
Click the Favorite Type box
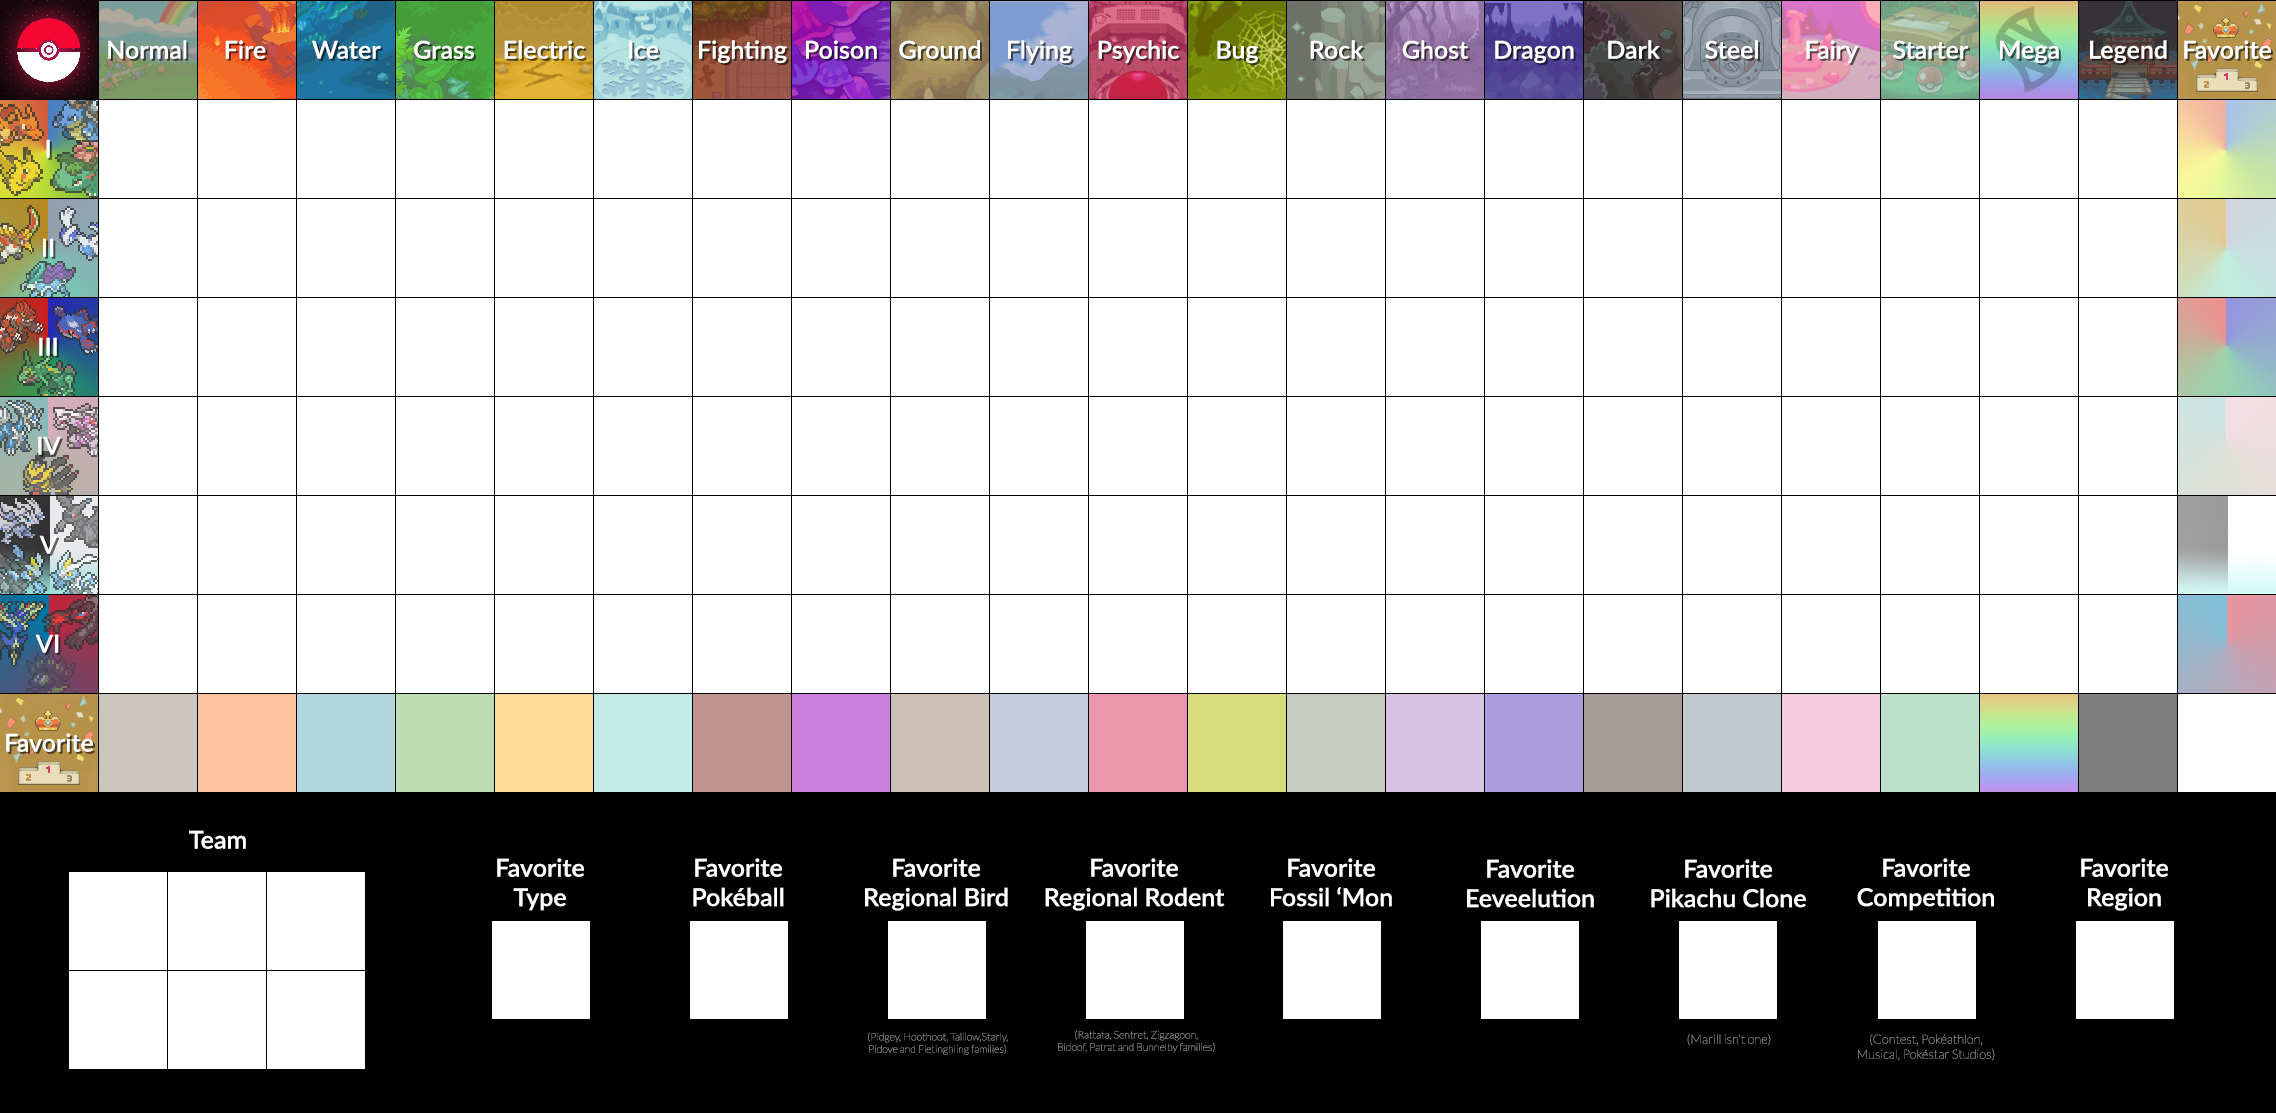pyautogui.click(x=541, y=970)
